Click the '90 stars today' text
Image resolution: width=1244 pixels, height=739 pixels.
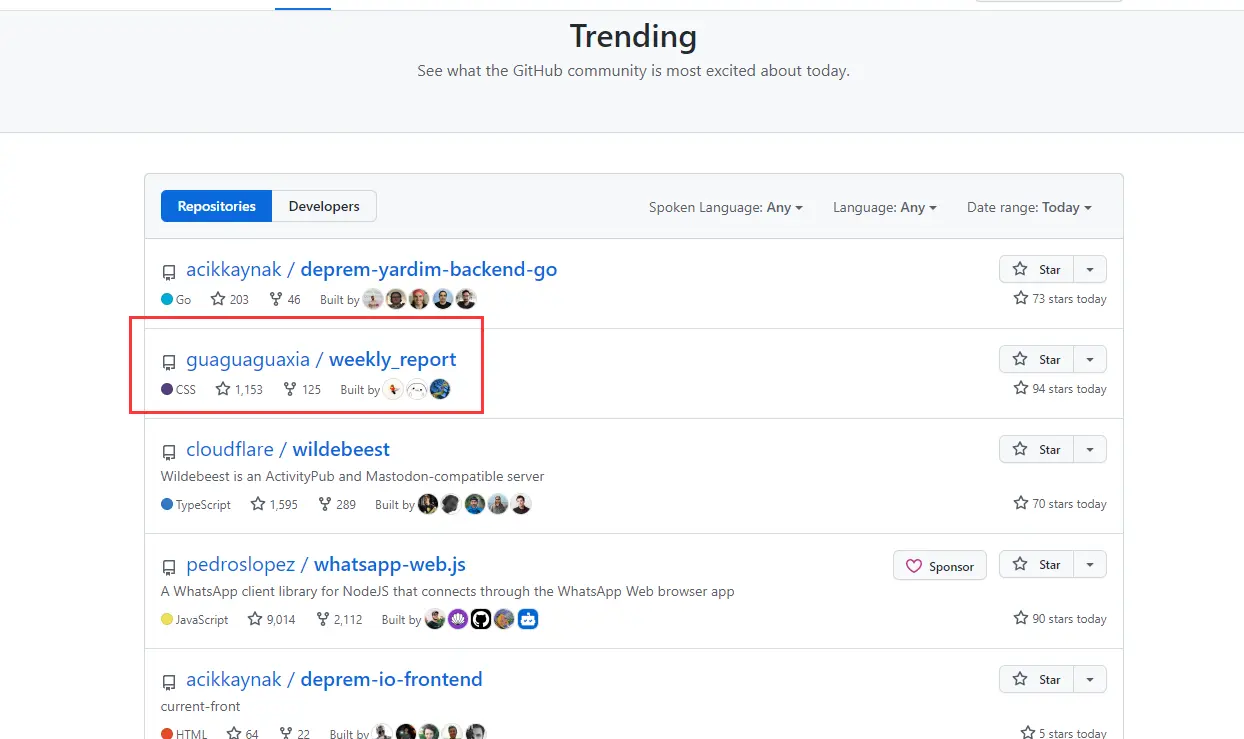pyautogui.click(x=1069, y=619)
